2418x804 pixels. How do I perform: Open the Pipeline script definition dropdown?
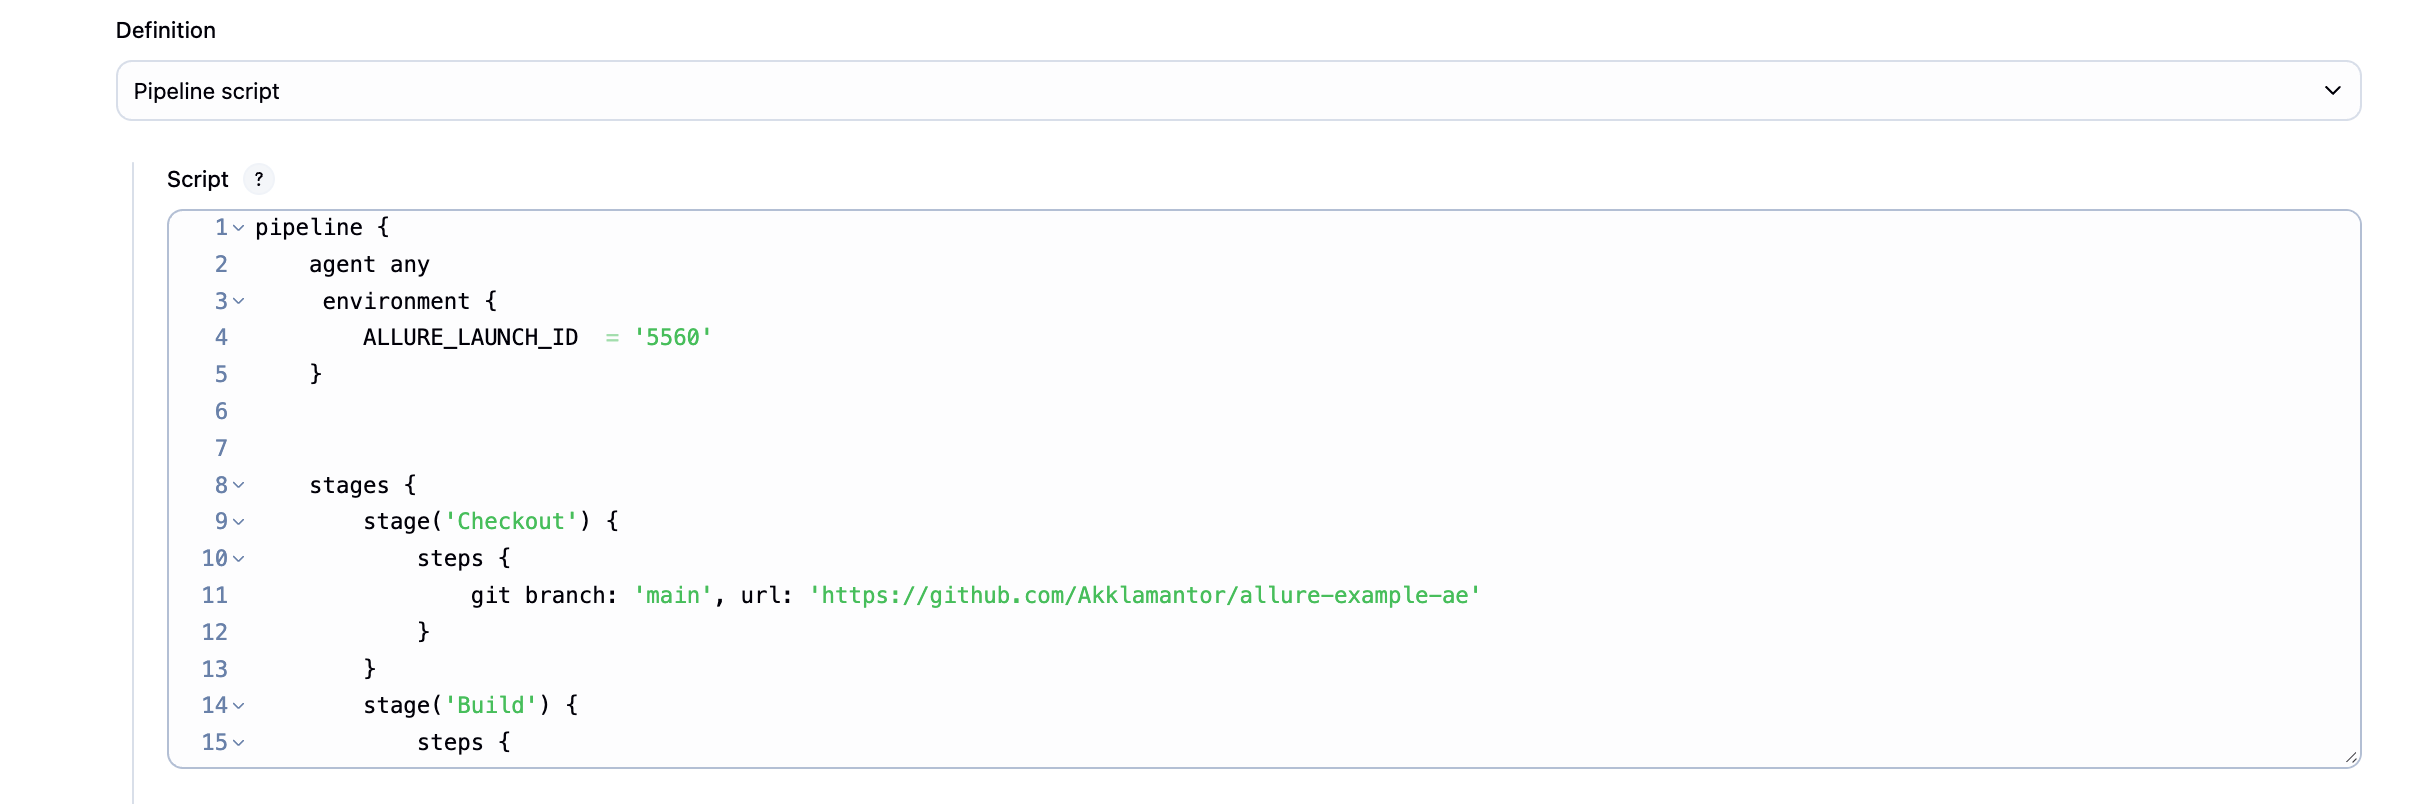tap(1238, 91)
